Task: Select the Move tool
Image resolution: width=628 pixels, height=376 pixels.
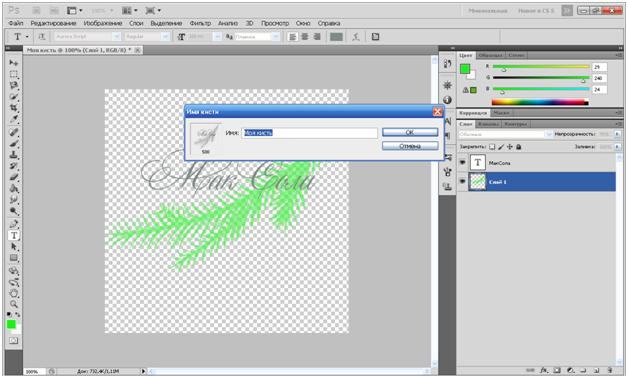Action: [x=14, y=63]
